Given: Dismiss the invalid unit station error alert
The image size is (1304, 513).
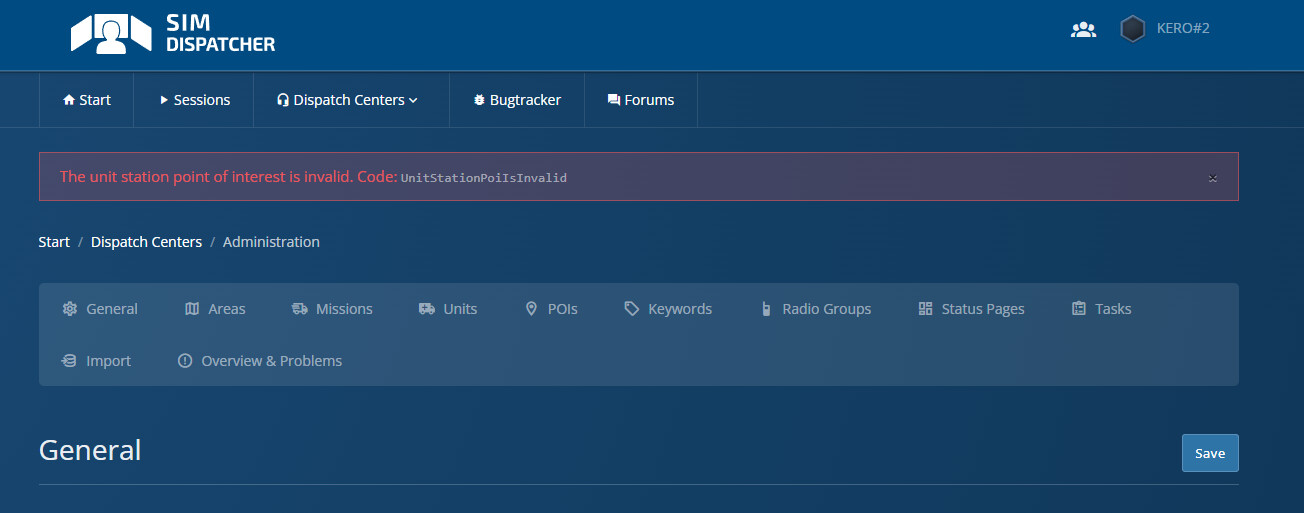Looking at the screenshot, I should [x=1212, y=178].
